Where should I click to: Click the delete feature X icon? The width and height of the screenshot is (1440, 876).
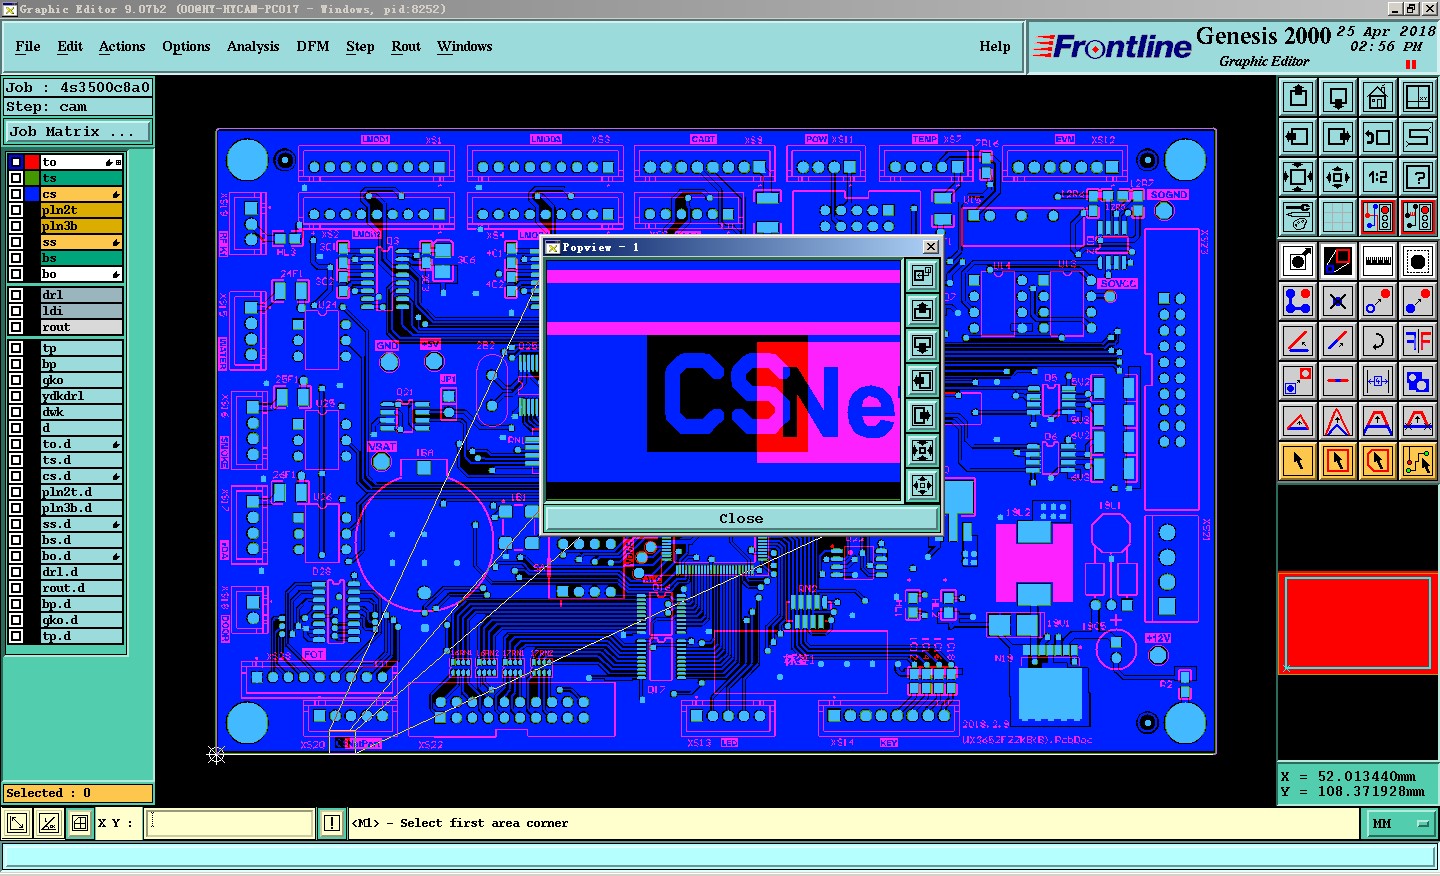pos(1338,301)
